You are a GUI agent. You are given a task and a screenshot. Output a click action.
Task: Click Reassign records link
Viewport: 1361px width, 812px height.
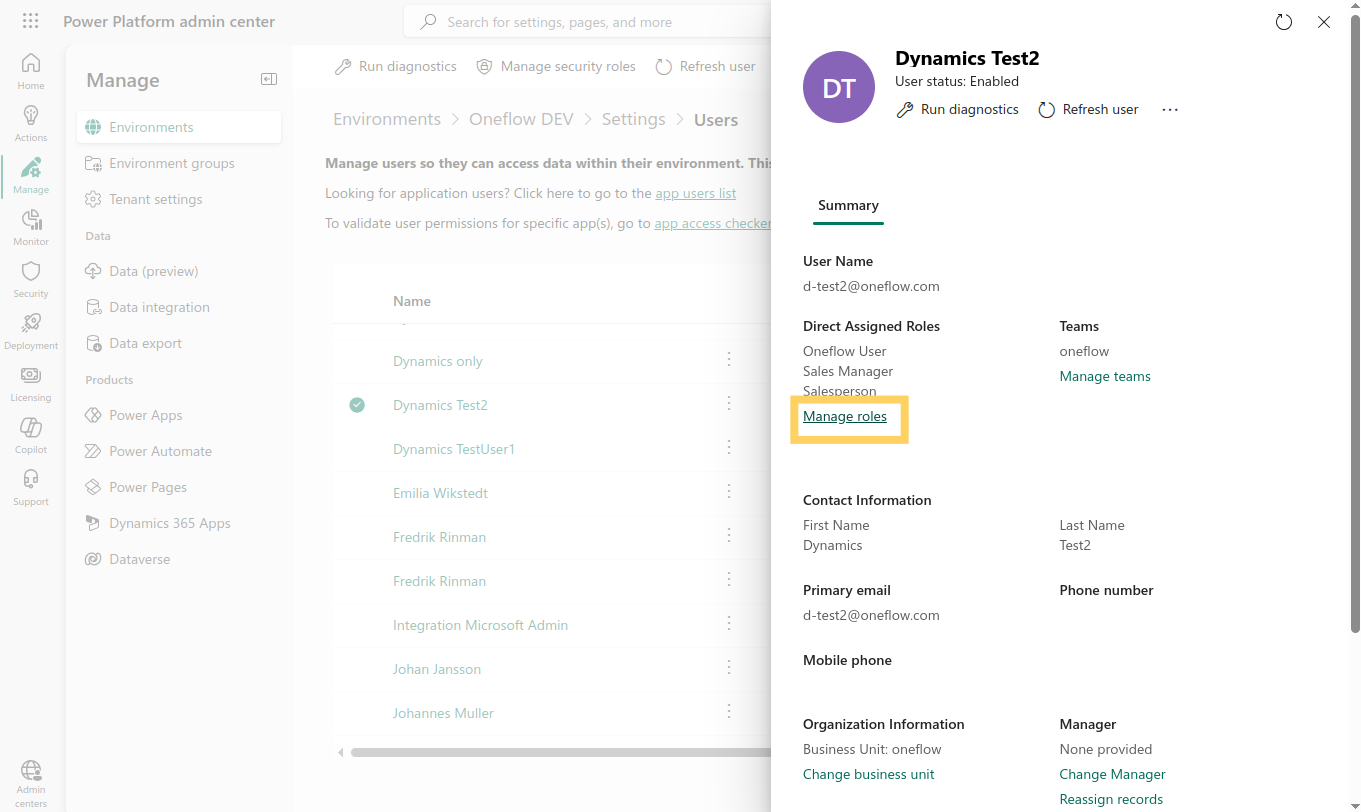[1111, 799]
